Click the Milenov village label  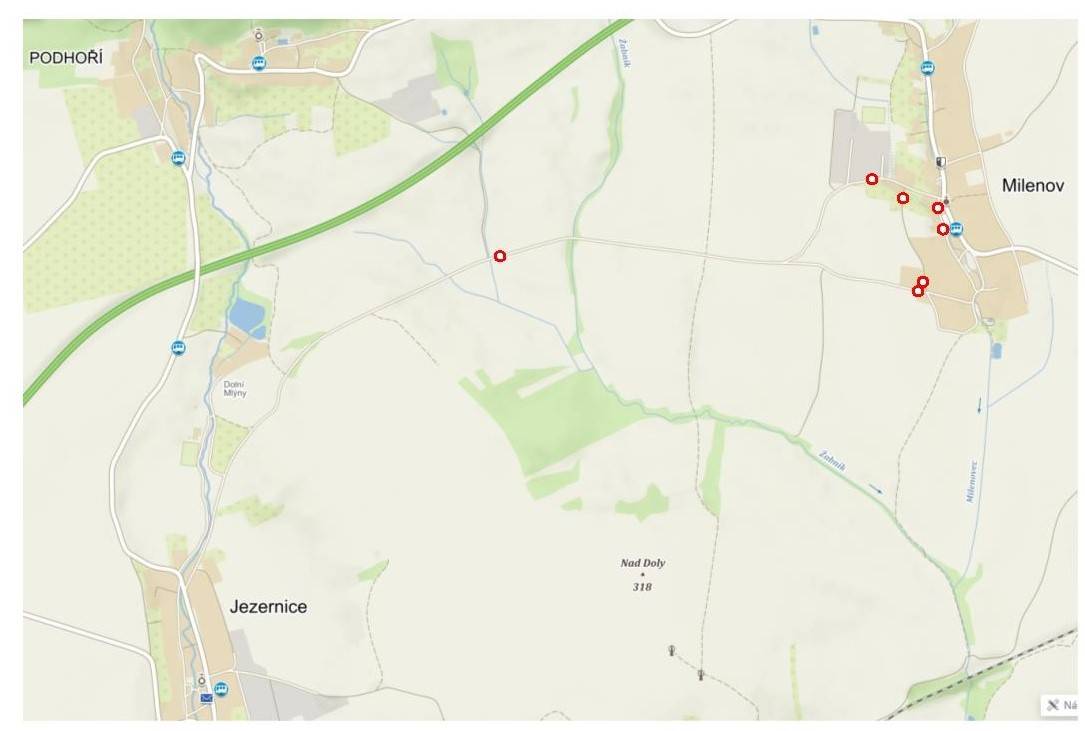click(x=1032, y=186)
